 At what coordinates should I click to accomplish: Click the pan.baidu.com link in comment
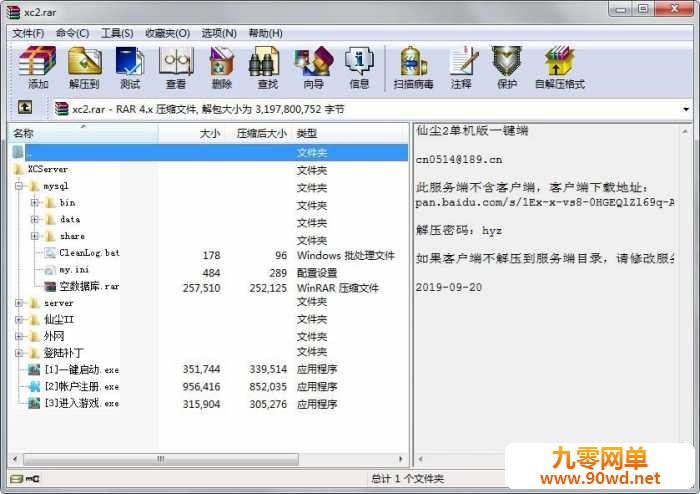(545, 203)
